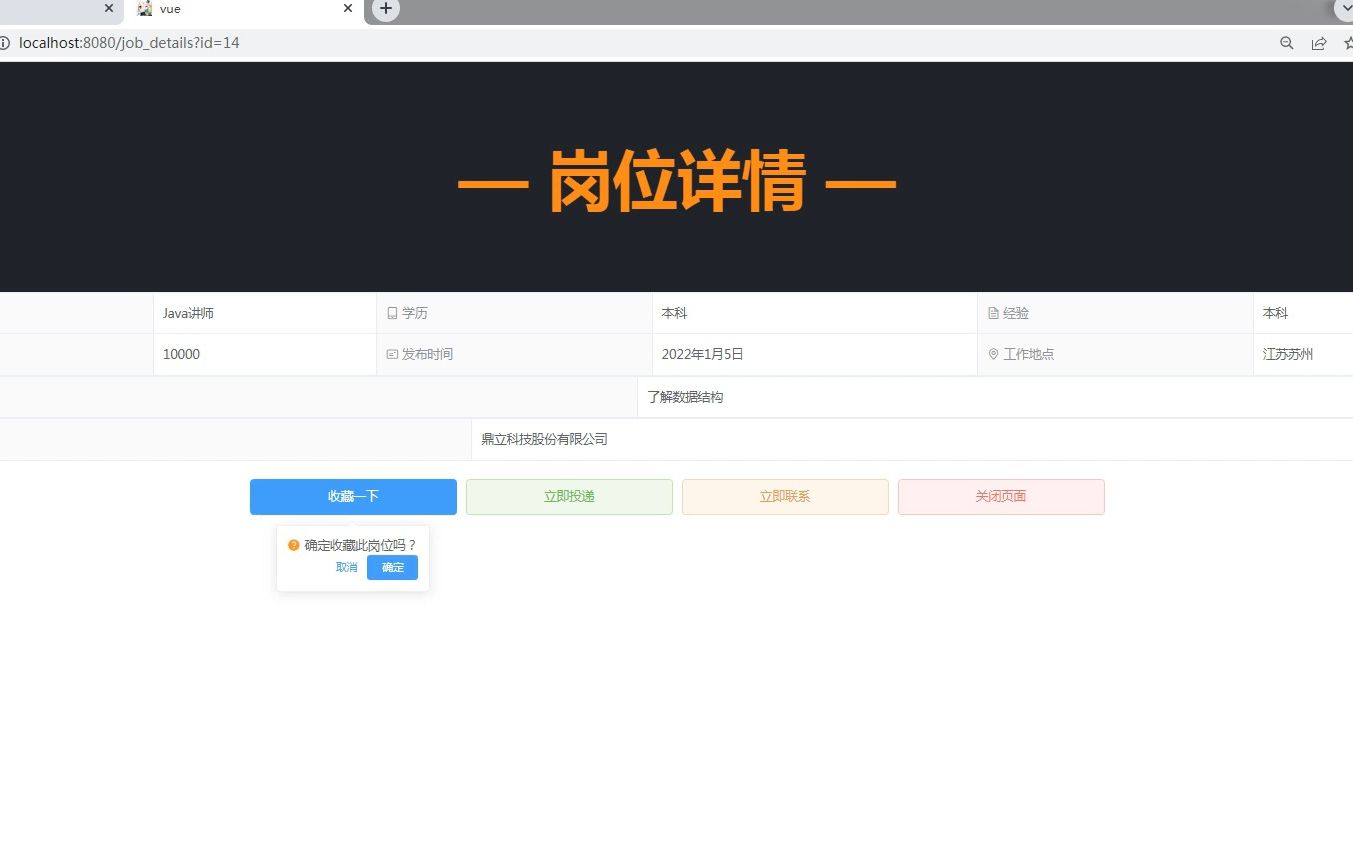The height and width of the screenshot is (846, 1353).
Task: Click the 10000 salary value
Action: click(181, 354)
